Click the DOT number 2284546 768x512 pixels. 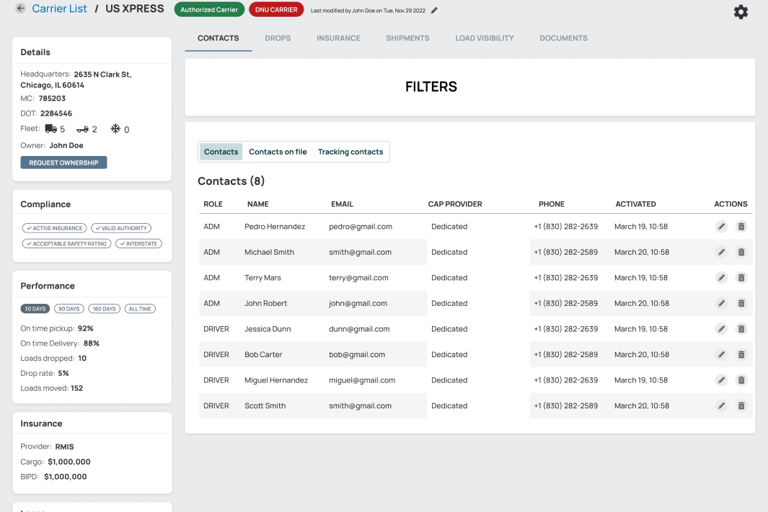click(x=56, y=113)
